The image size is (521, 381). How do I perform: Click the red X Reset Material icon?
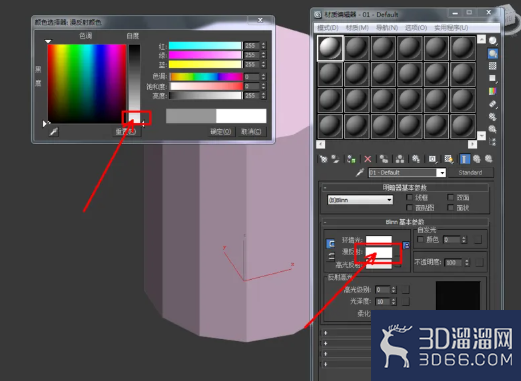[x=367, y=159]
